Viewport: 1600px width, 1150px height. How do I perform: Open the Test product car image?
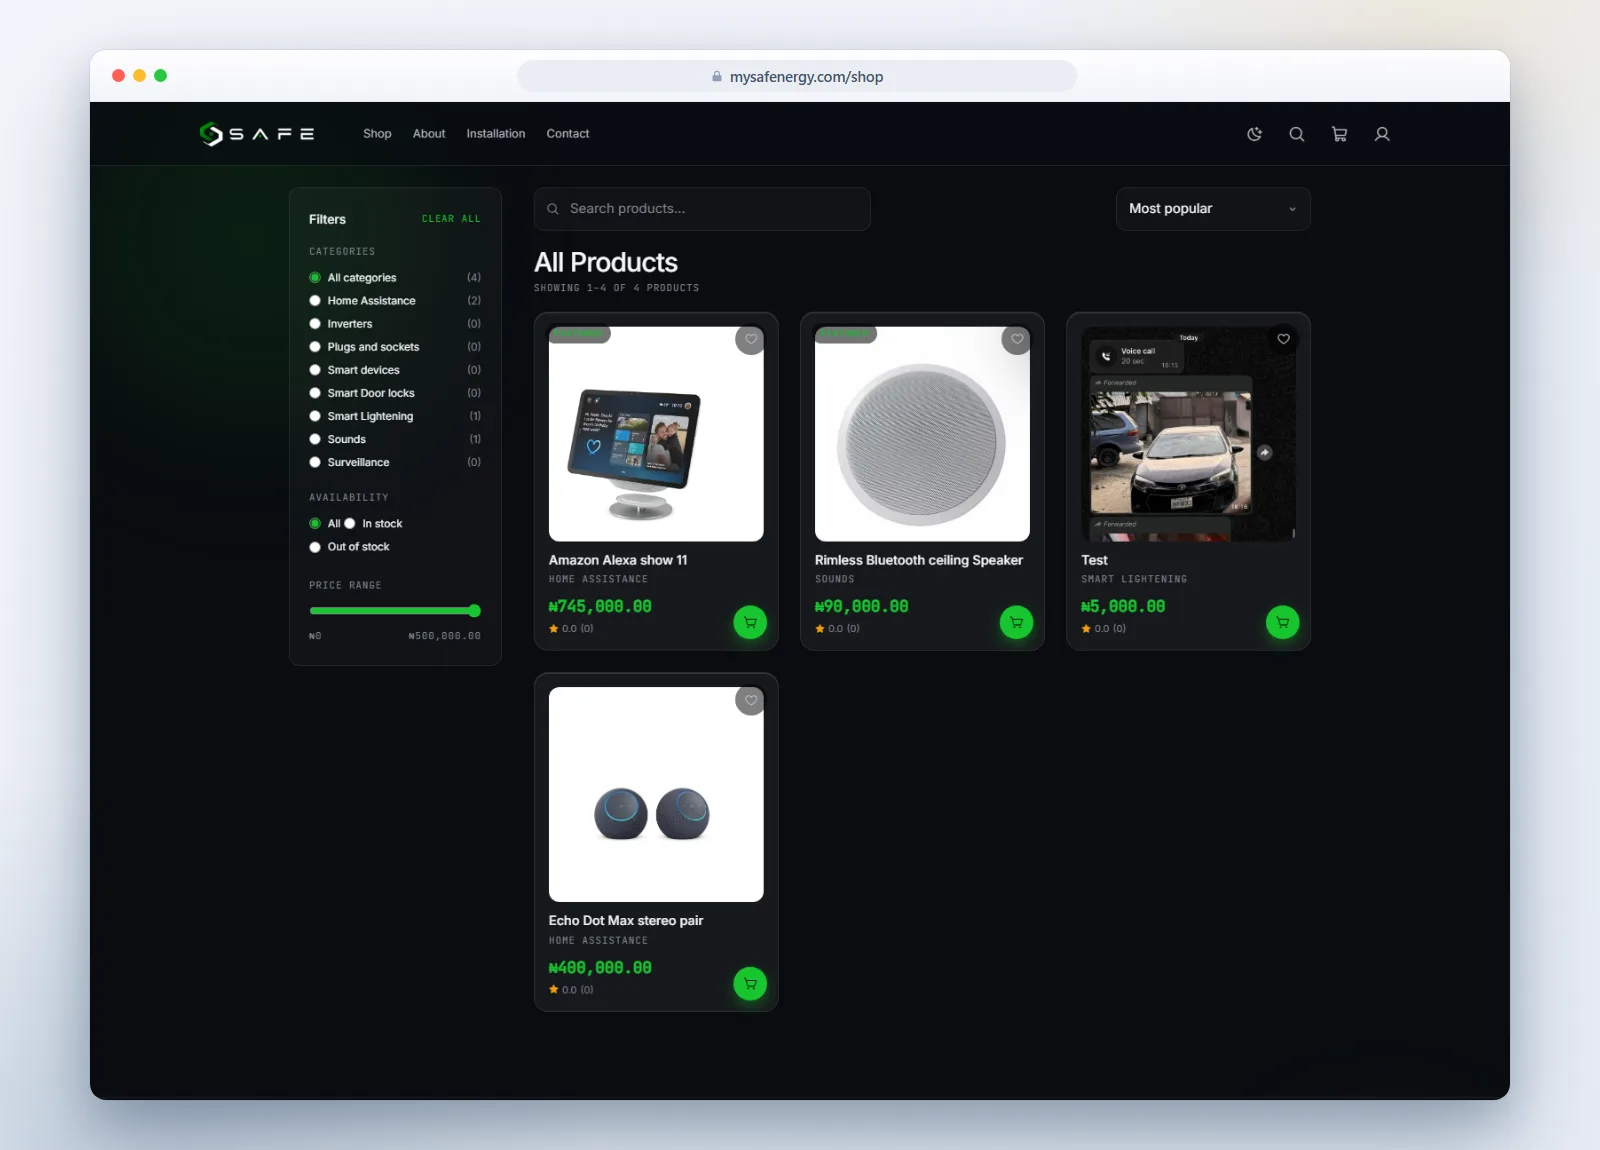[x=1188, y=434]
